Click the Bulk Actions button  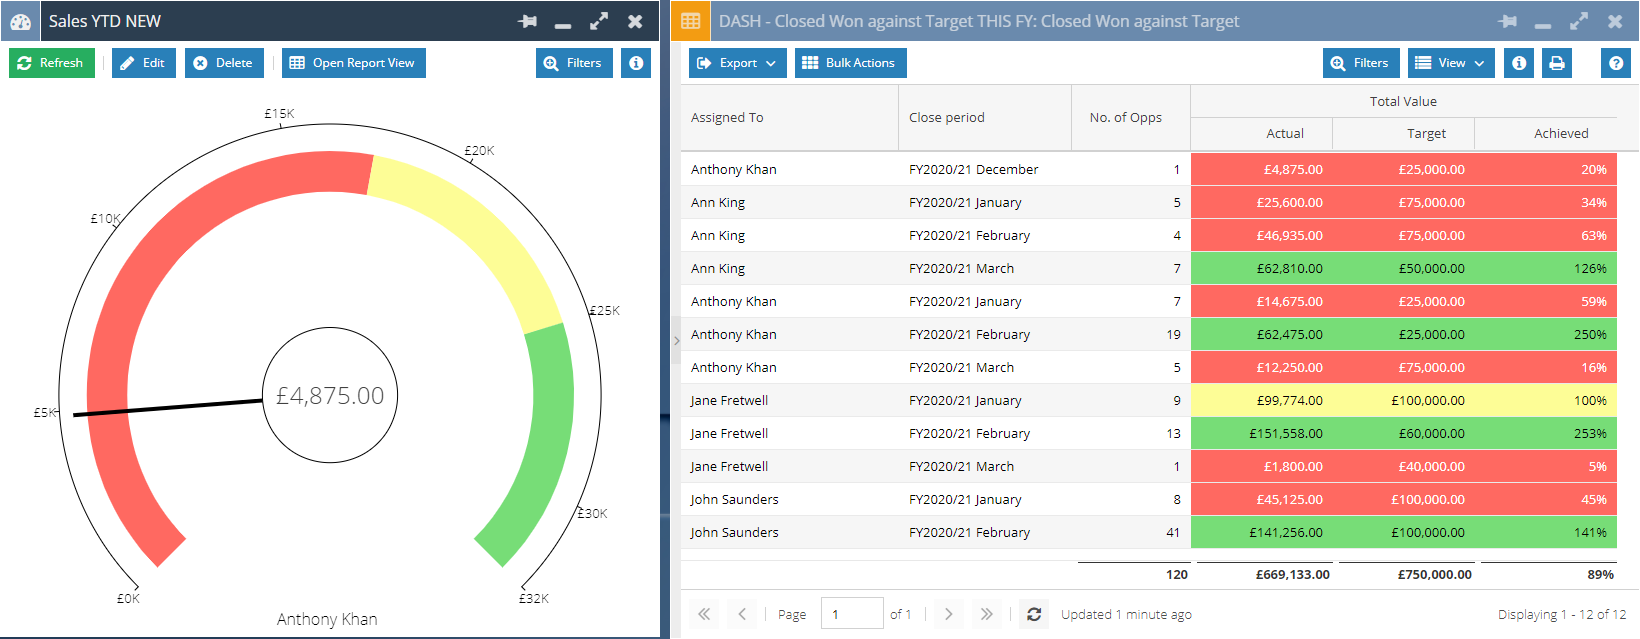pos(850,63)
